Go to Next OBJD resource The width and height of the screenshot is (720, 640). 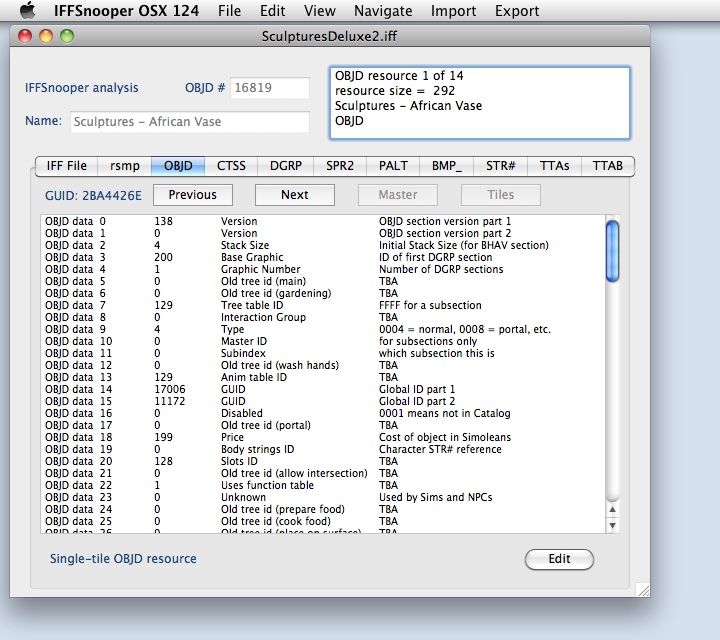point(294,195)
